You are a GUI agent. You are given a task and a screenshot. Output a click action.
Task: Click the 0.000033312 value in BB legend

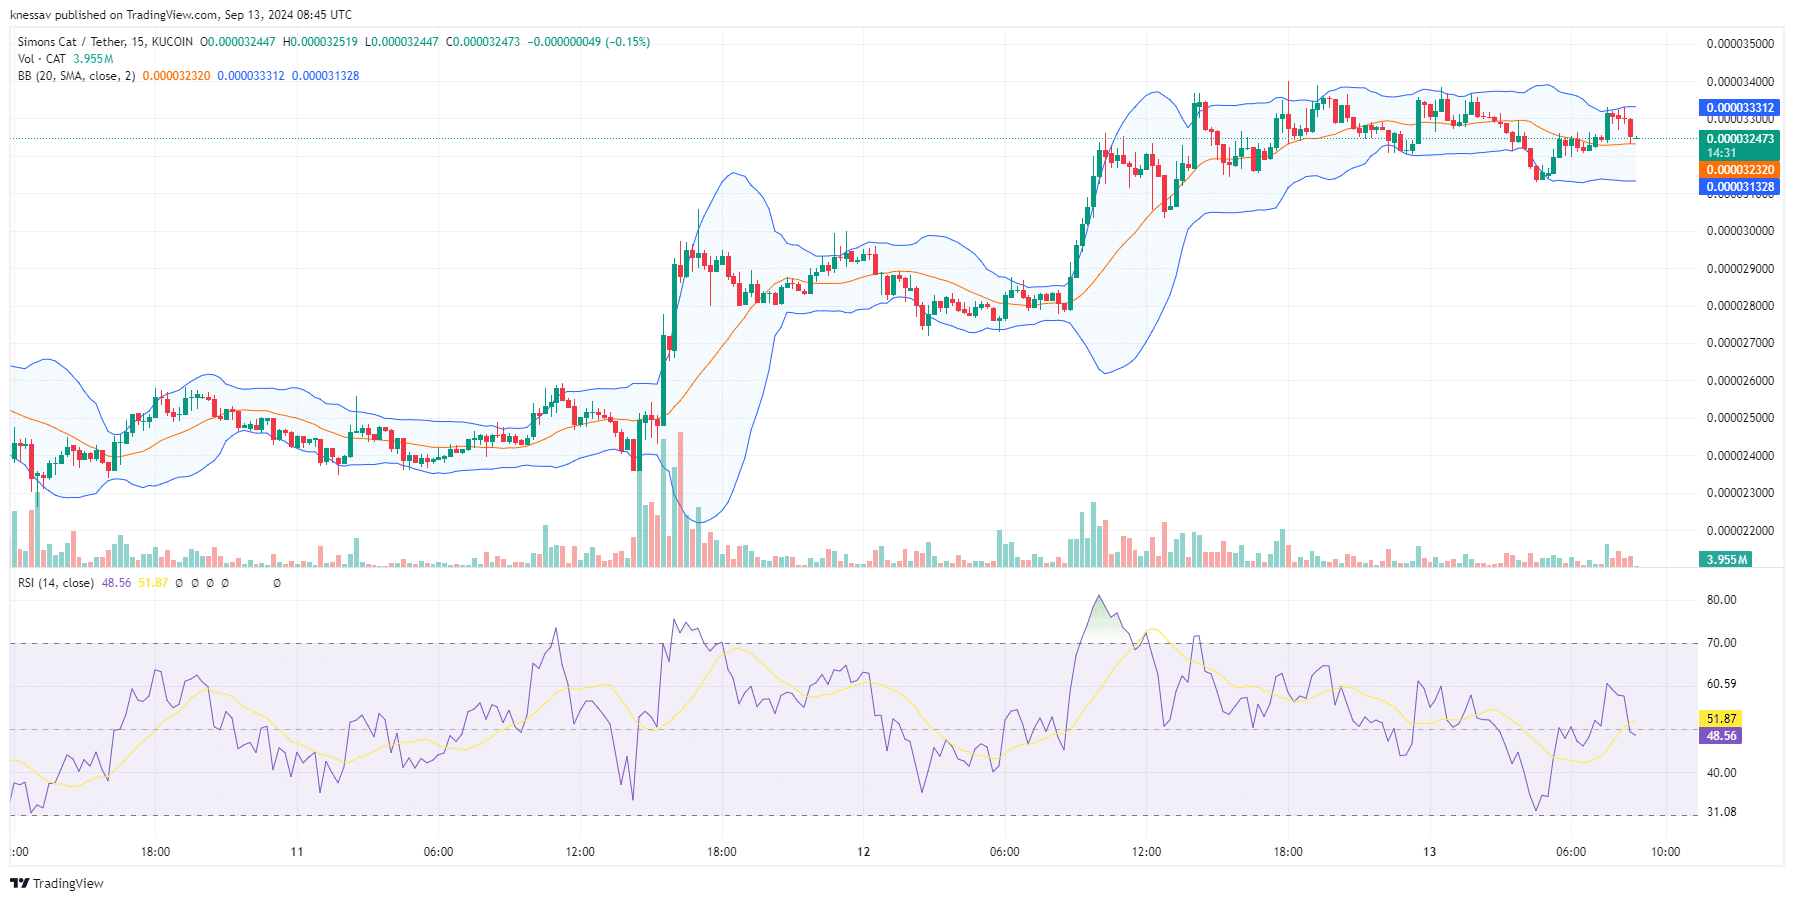click(x=251, y=76)
